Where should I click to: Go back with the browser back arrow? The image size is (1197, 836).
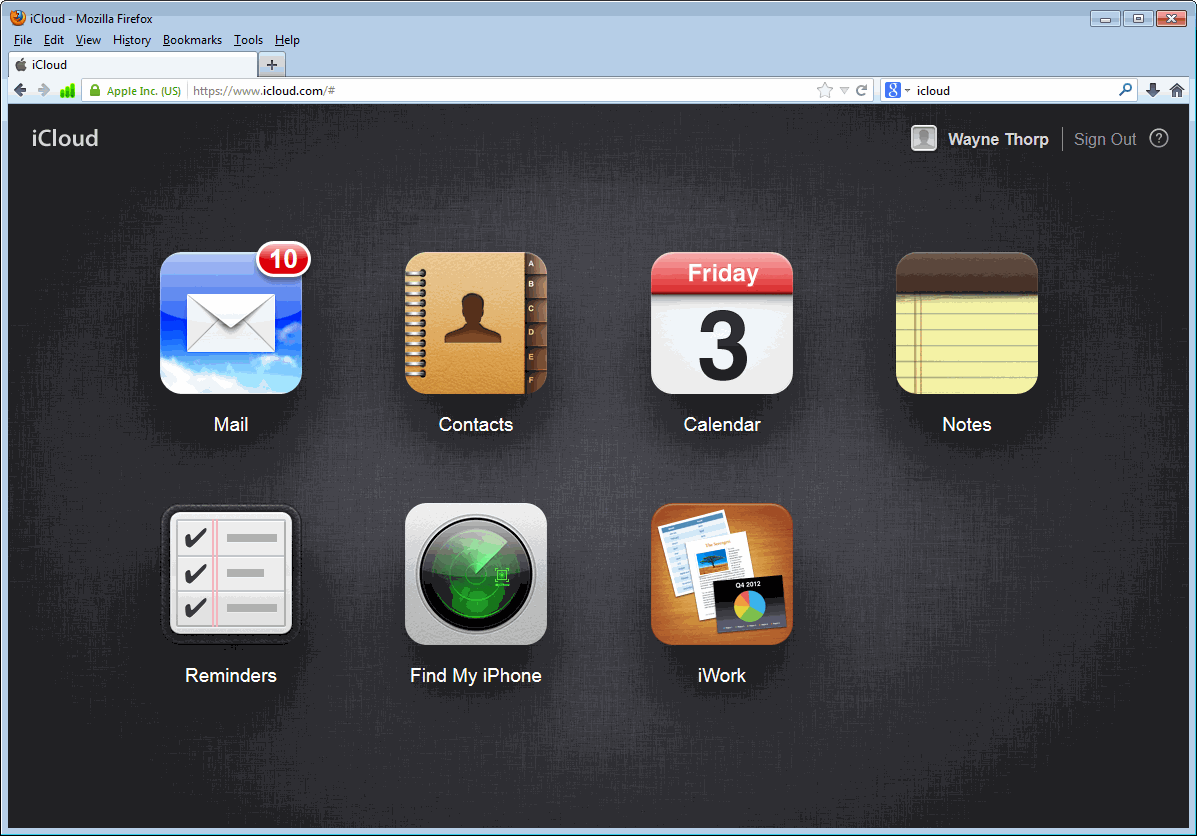[20, 90]
